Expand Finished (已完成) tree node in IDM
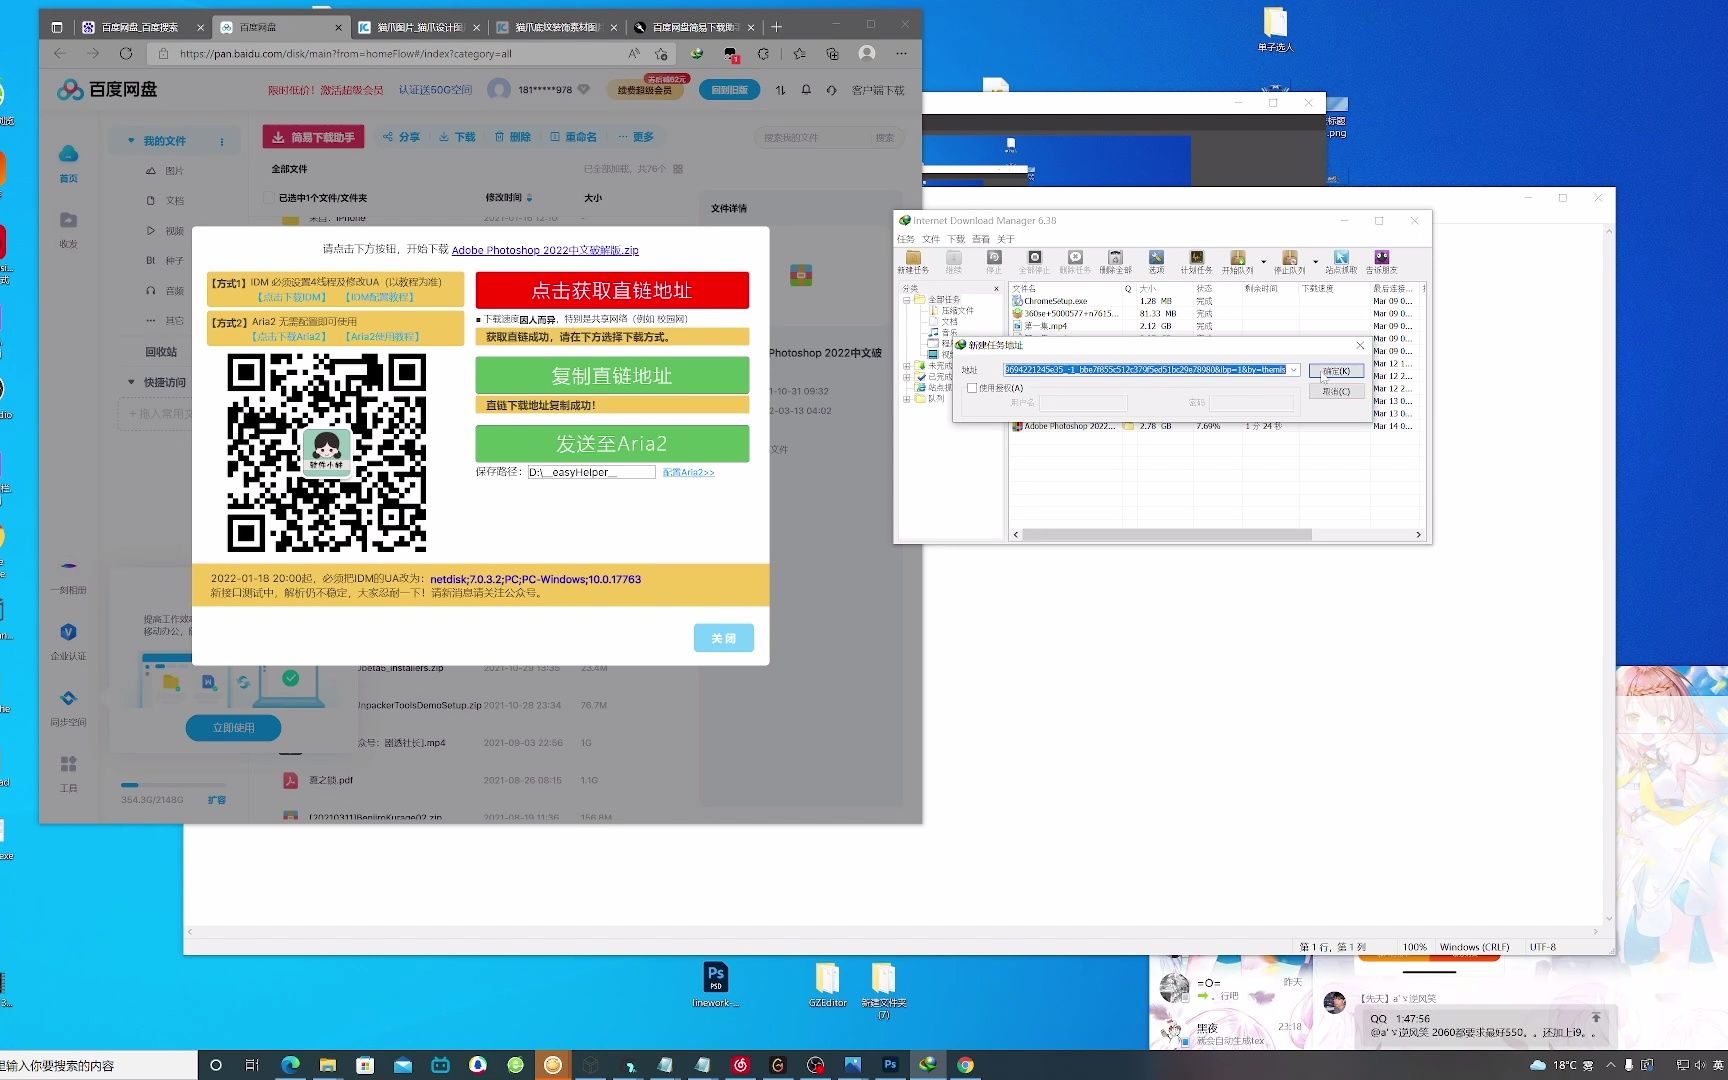 tap(907, 377)
